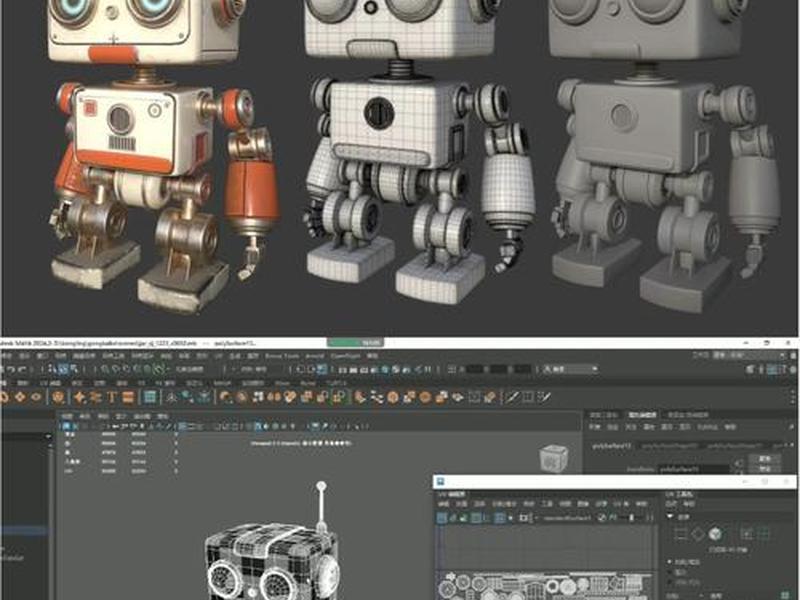Image resolution: width=800 pixels, height=600 pixels.
Task: Click the X coordinate input field in status line
Action: [x=474, y=369]
